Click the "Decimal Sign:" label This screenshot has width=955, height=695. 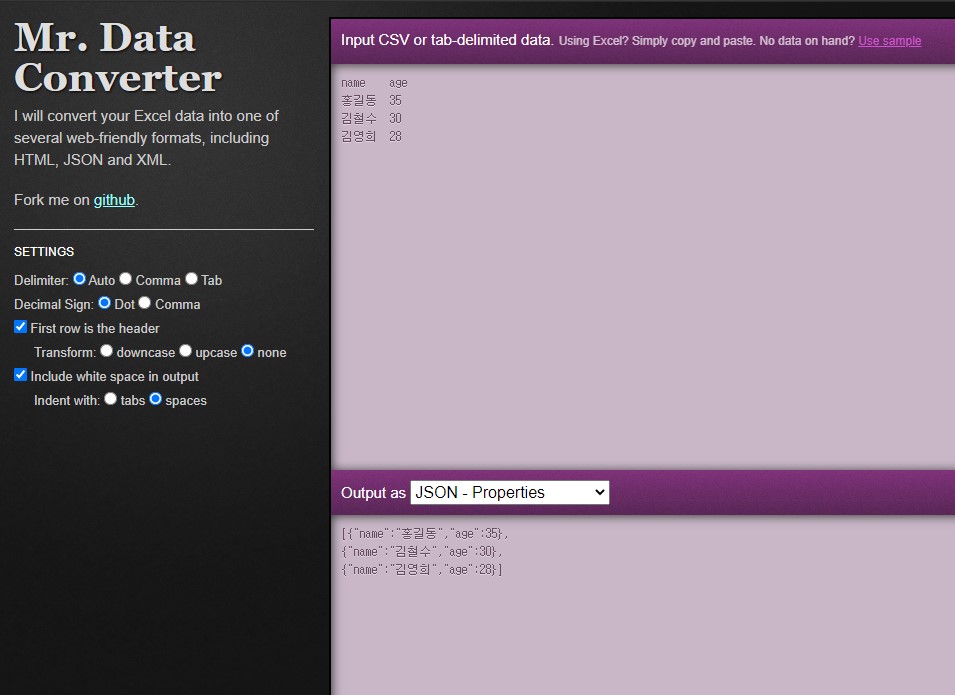click(x=54, y=304)
